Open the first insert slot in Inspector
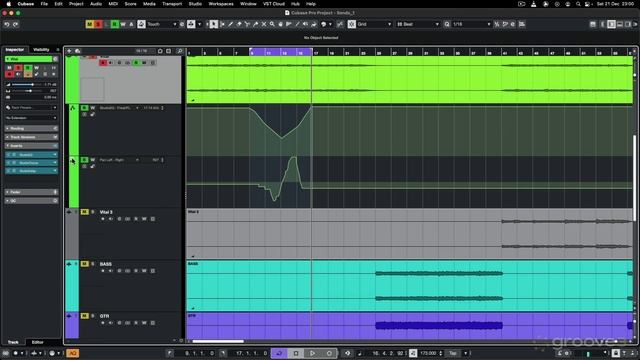Image resolution: width=640 pixels, height=360 pixels. pyautogui.click(x=31, y=155)
